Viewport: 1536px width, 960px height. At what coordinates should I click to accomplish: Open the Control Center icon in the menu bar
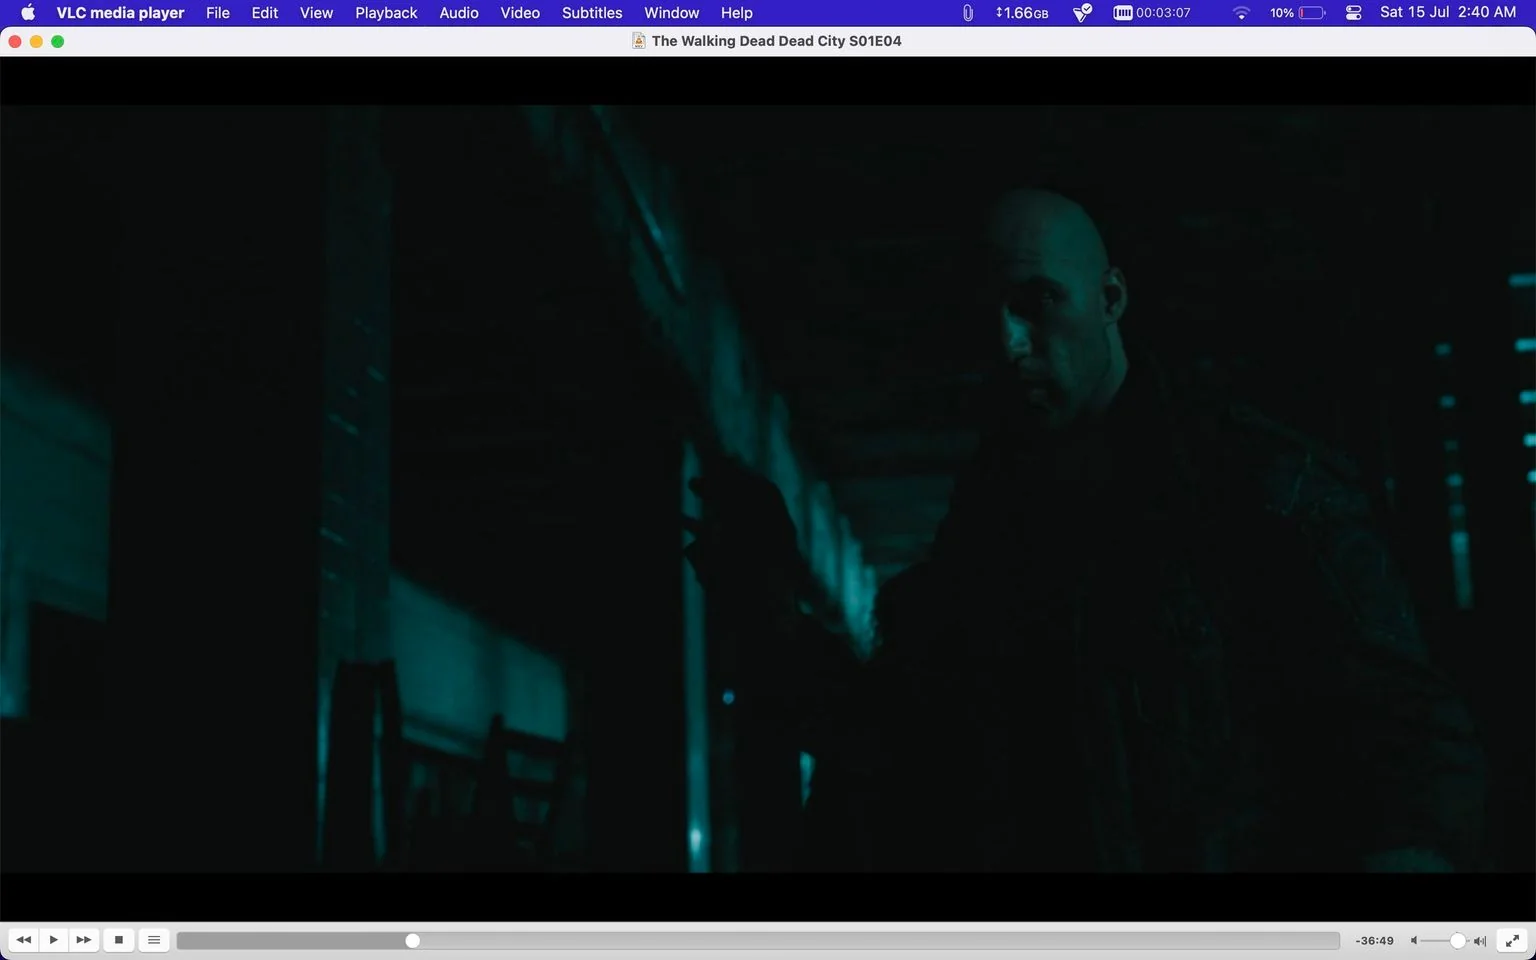coord(1354,13)
